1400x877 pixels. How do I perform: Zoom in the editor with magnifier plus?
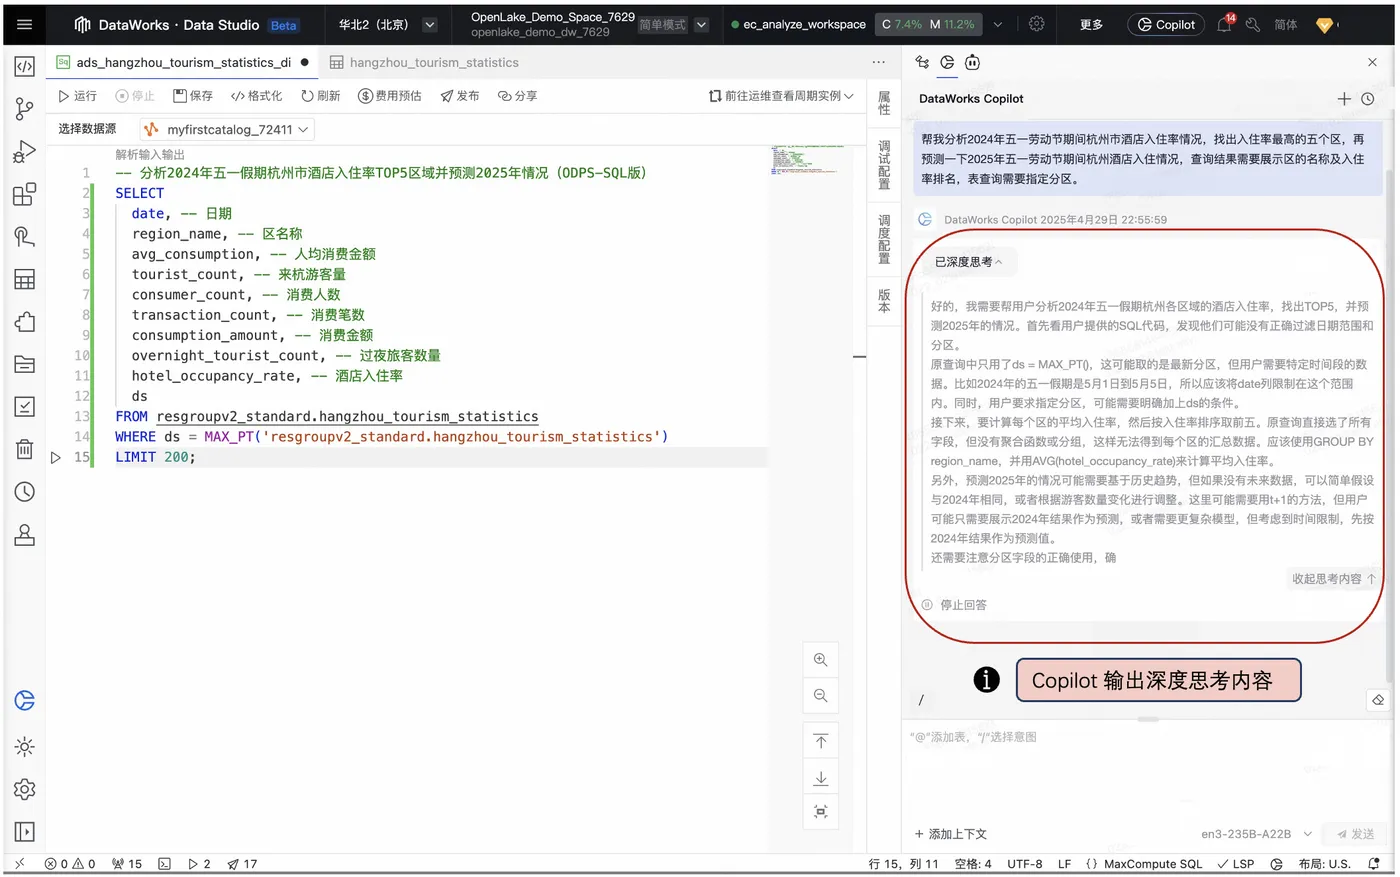[821, 660]
